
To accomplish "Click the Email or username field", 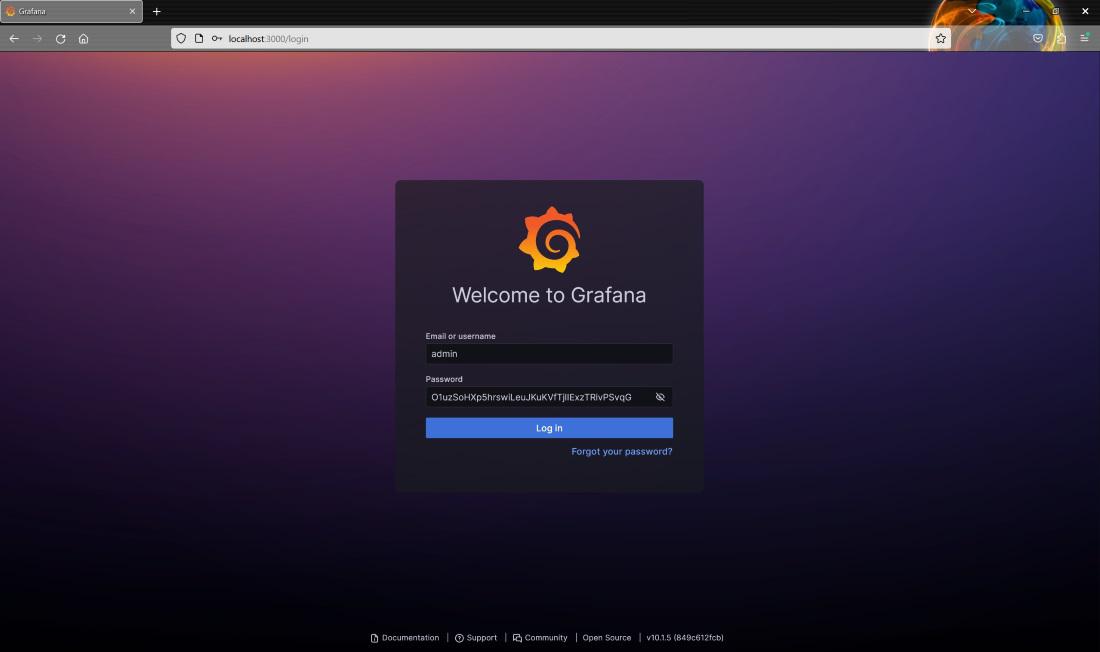I will [549, 354].
